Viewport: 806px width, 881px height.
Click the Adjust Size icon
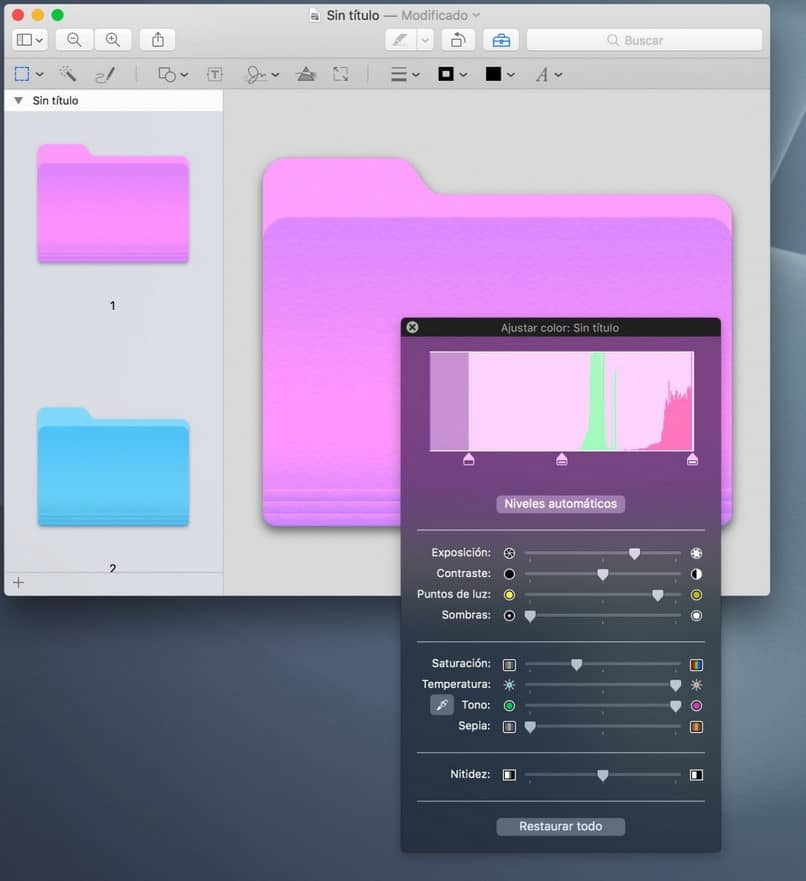click(x=341, y=74)
